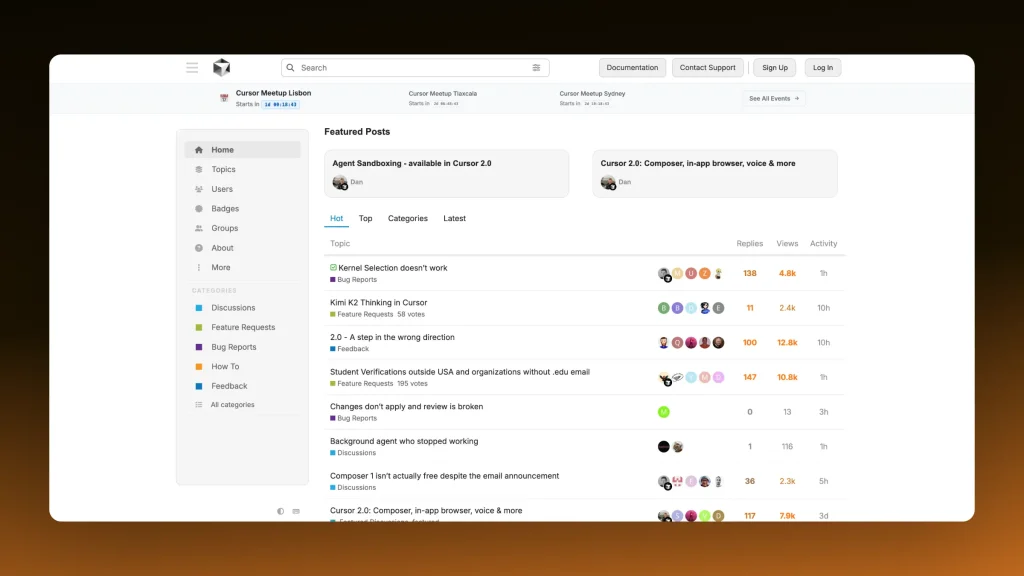The width and height of the screenshot is (1024, 576).
Task: Click the 12.8k views value
Action: pyautogui.click(x=787, y=342)
